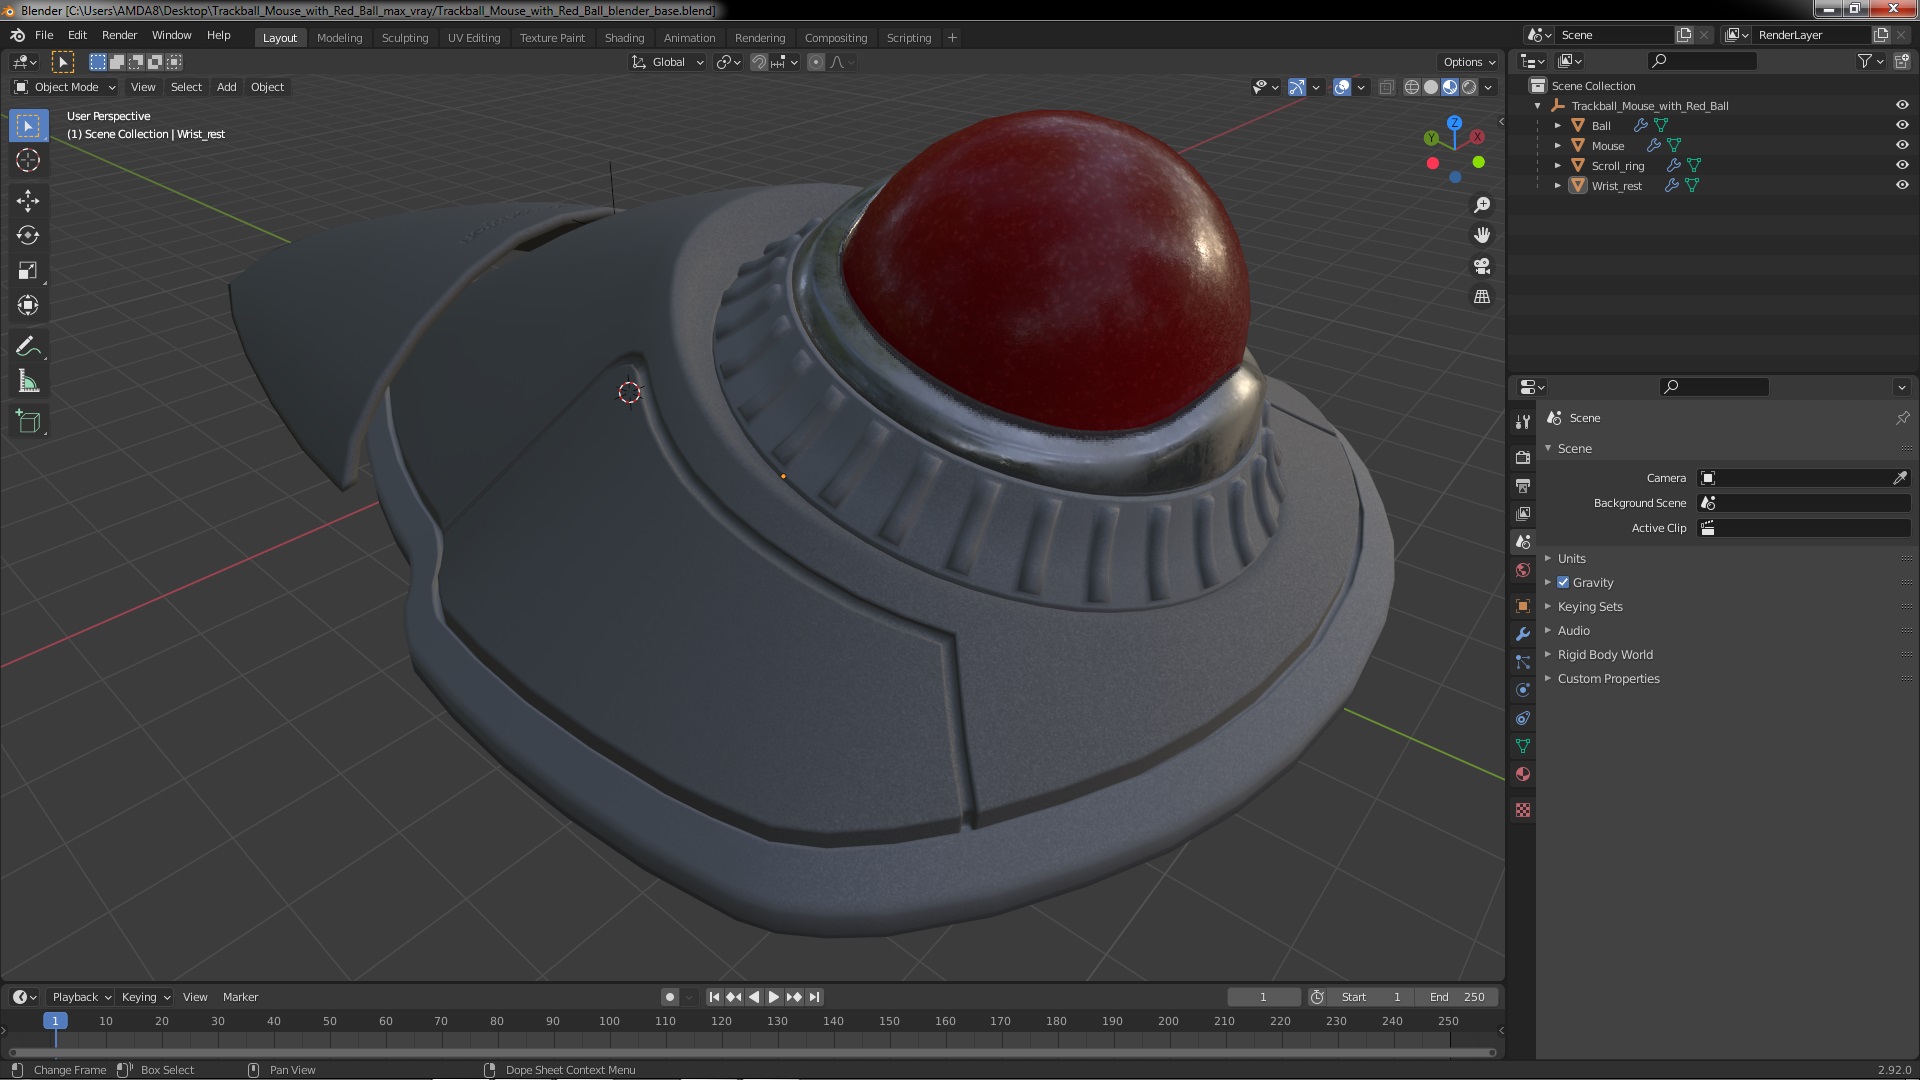
Task: Switch to the Shading workspace tab
Action: click(624, 38)
